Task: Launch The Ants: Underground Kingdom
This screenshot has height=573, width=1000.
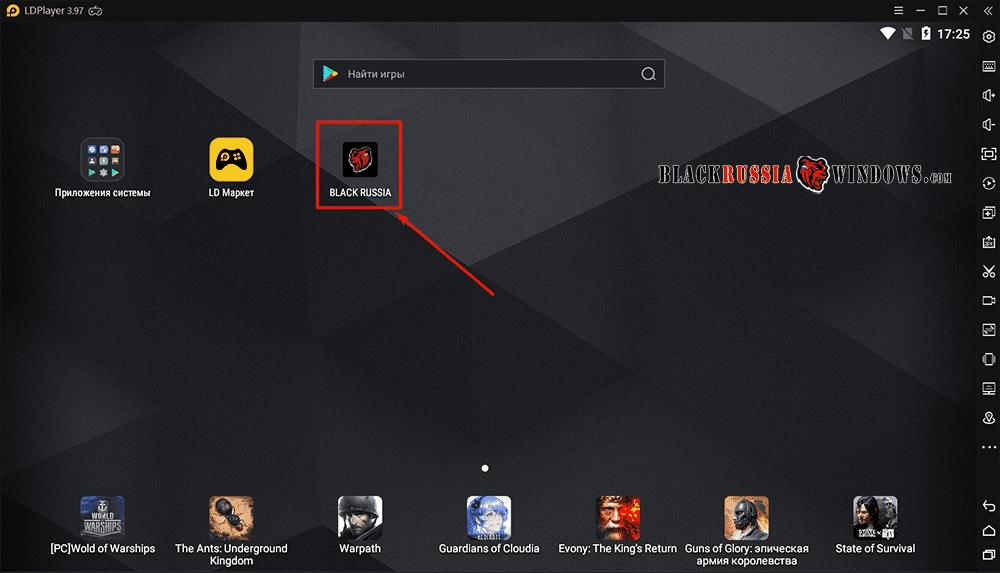Action: [x=231, y=517]
